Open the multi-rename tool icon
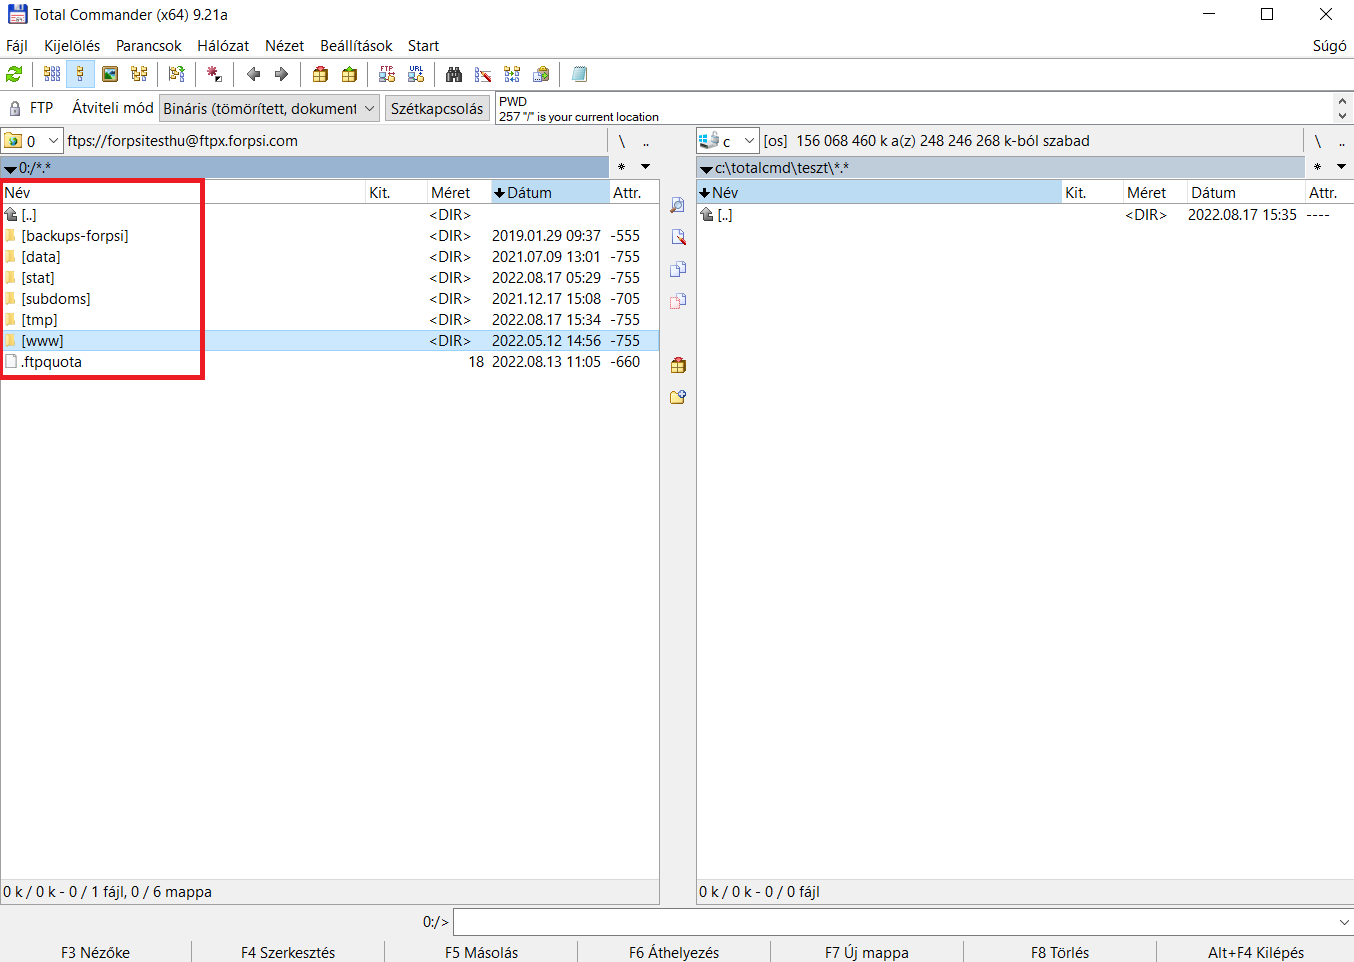 point(483,74)
